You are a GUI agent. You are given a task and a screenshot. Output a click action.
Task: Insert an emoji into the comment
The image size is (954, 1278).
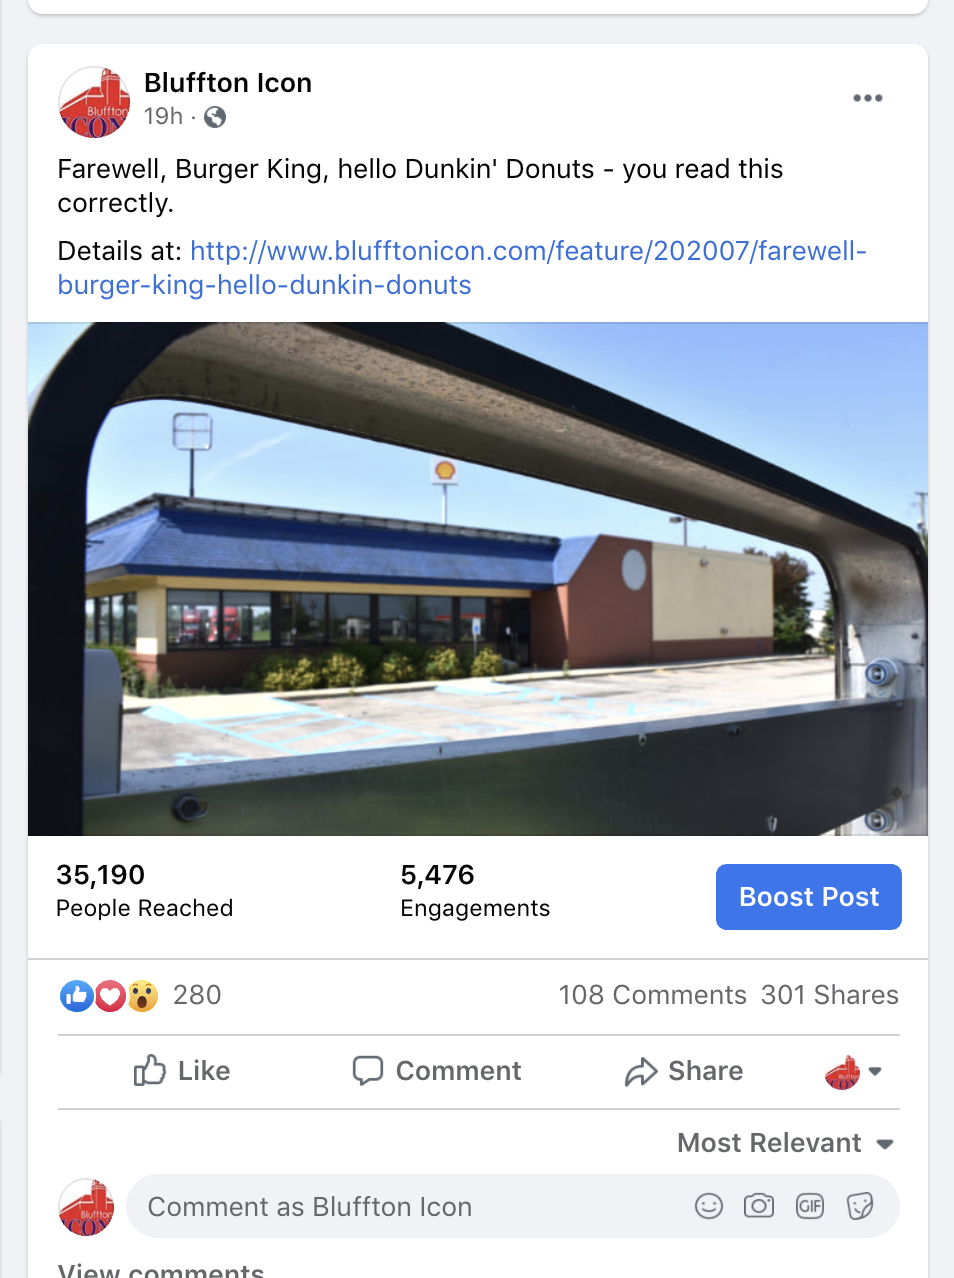[x=709, y=1206]
